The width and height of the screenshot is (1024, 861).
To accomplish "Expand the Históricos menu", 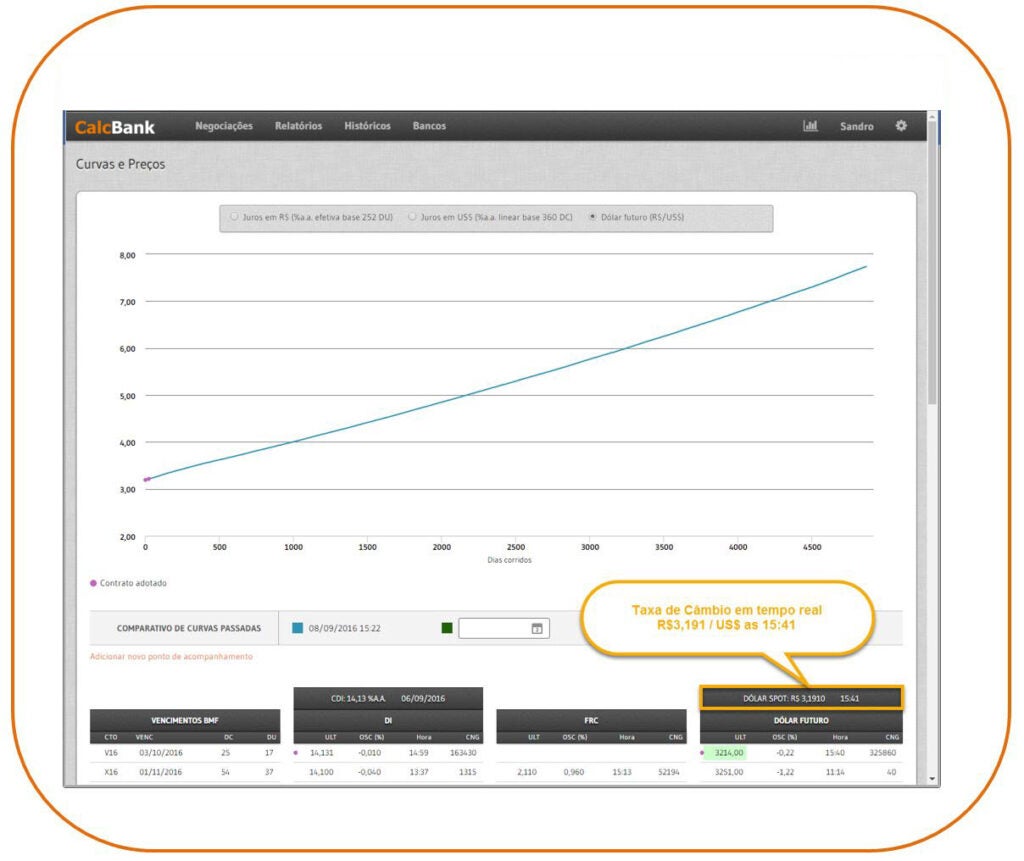I will (x=367, y=126).
